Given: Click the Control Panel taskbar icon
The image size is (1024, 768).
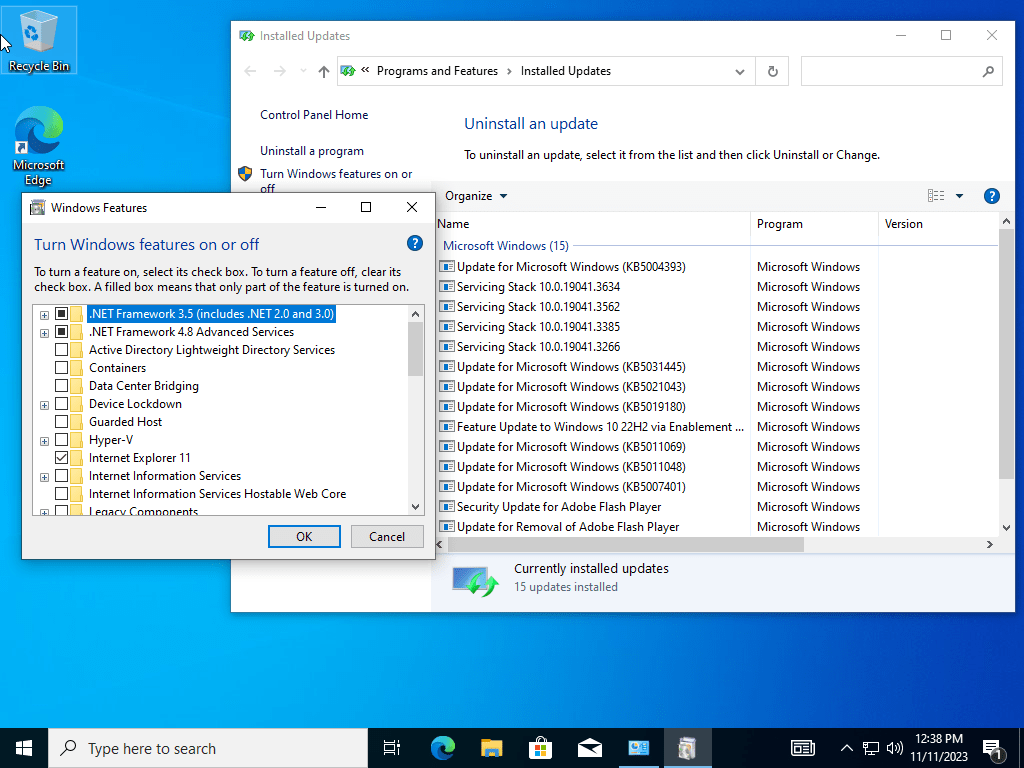Looking at the screenshot, I should tap(638, 748).
